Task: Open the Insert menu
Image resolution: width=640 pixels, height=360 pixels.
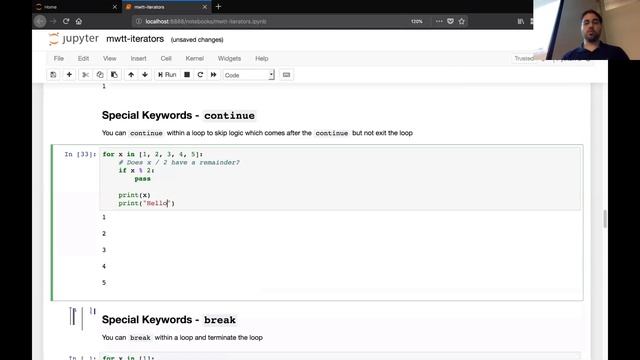Action: click(x=138, y=58)
